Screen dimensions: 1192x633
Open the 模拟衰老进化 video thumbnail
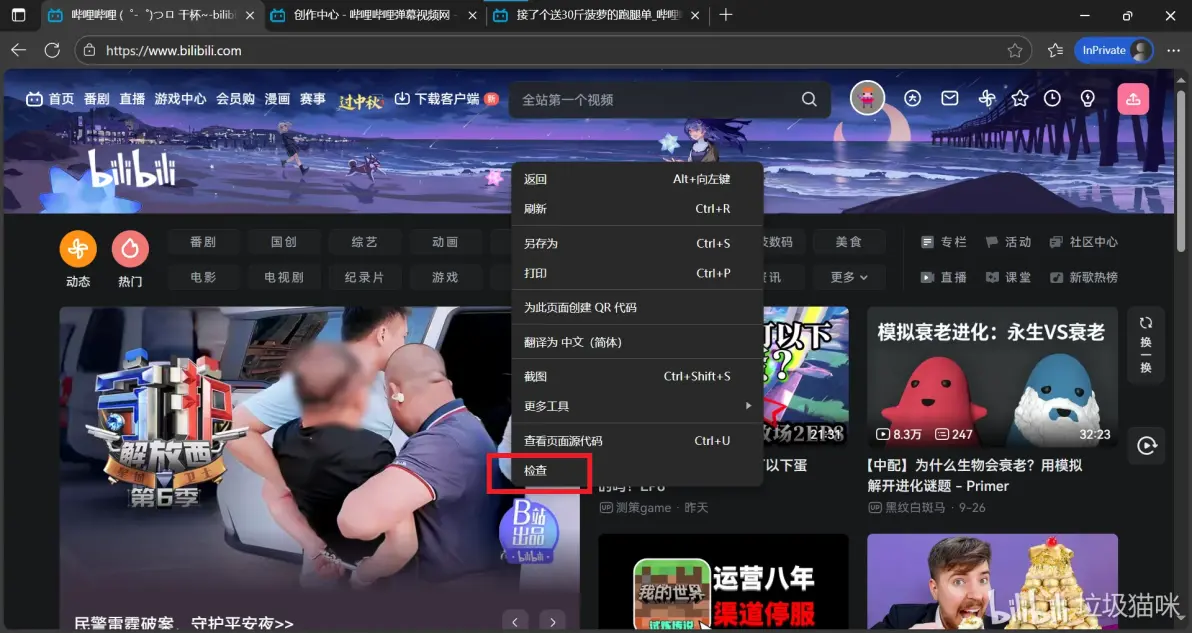point(992,377)
